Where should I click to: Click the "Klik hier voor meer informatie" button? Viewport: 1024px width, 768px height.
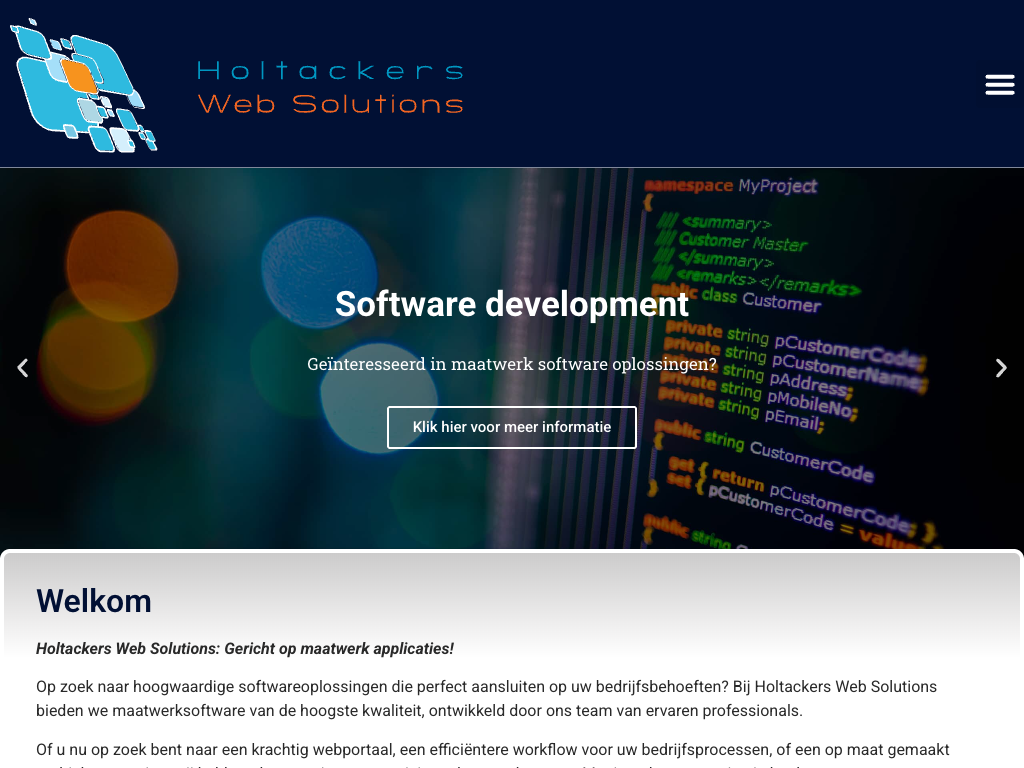pyautogui.click(x=511, y=427)
